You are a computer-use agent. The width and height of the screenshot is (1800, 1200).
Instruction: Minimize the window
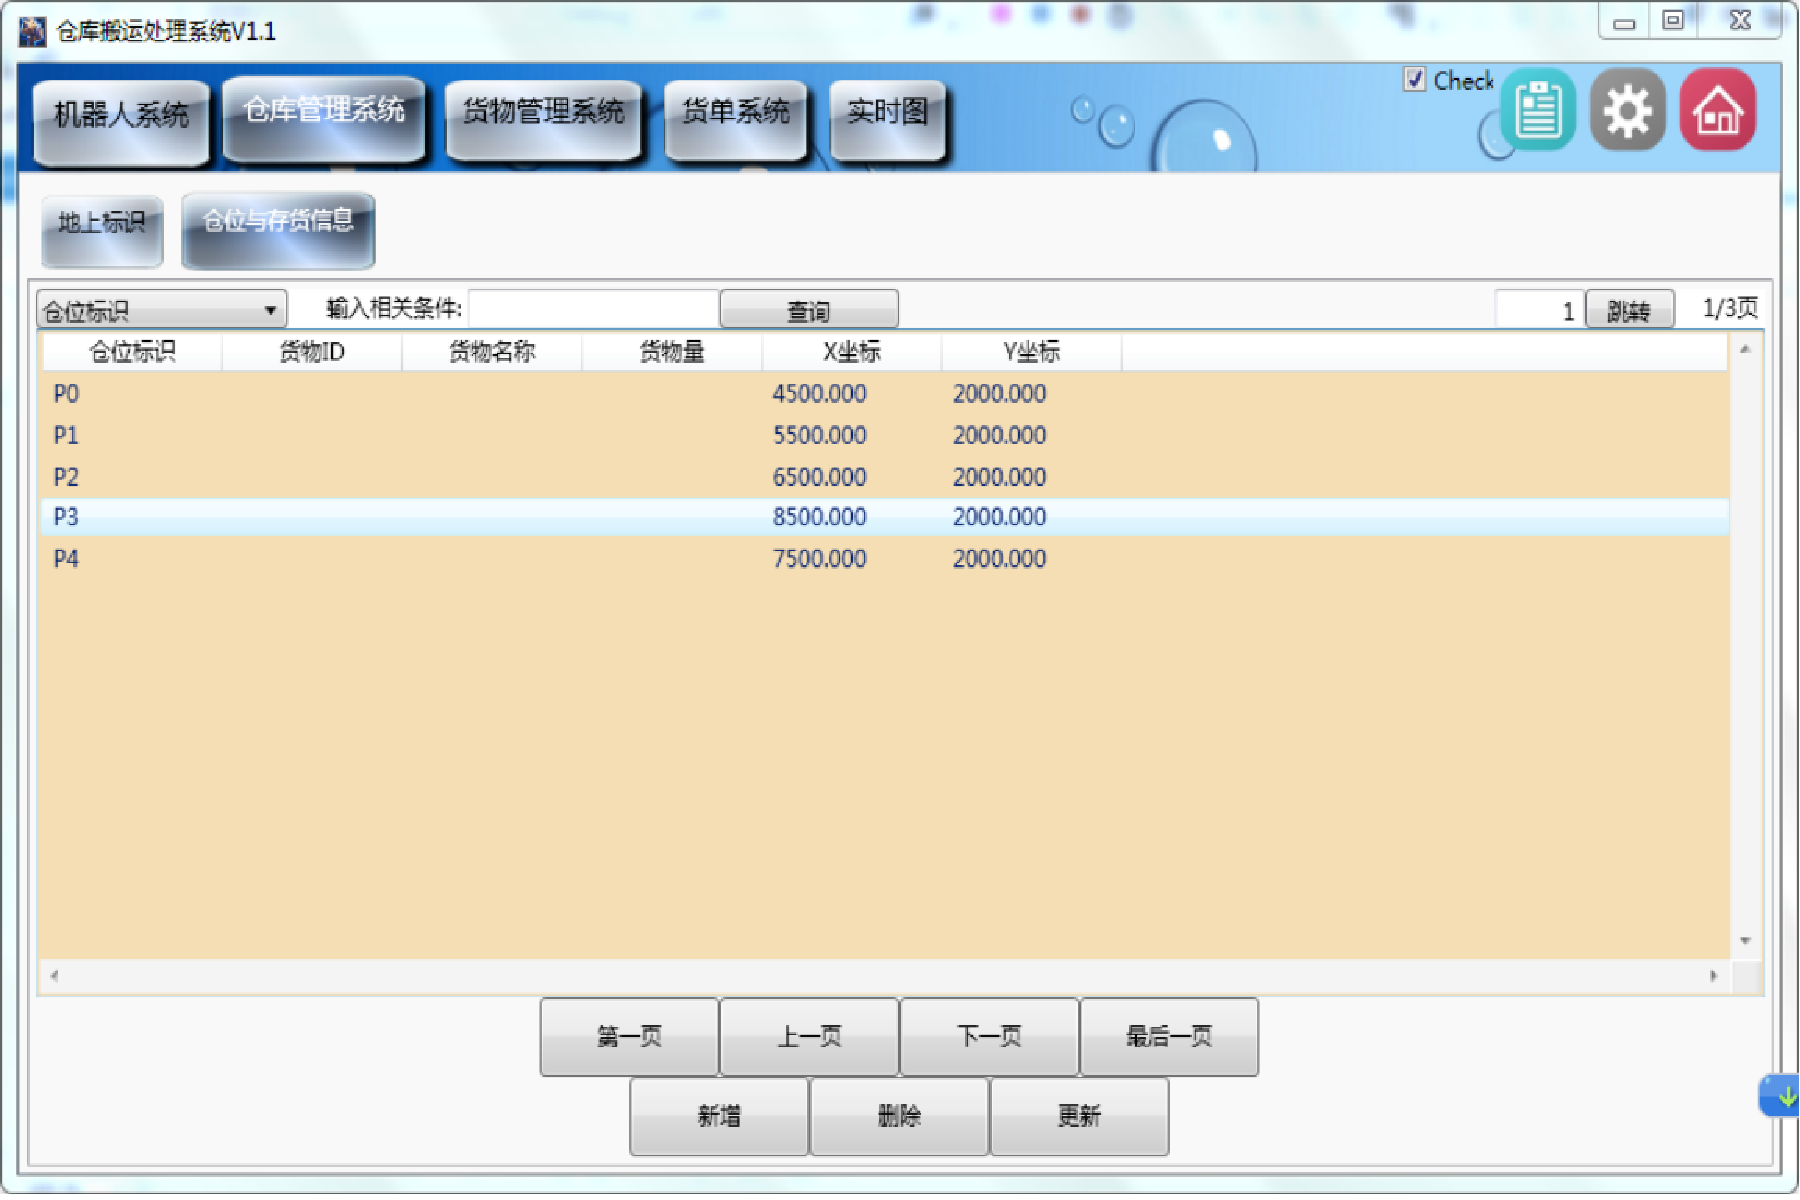pyautogui.click(x=1625, y=21)
